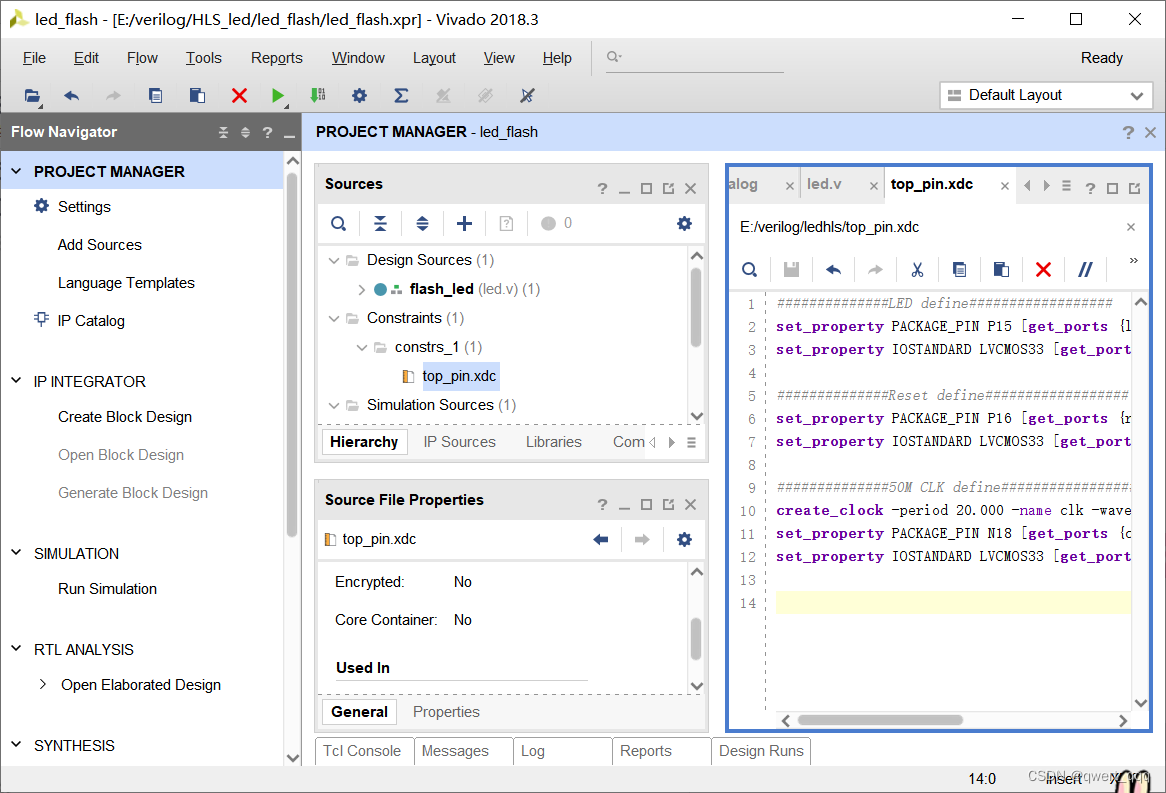The height and width of the screenshot is (793, 1166).
Task: Close the top_pin.xdc editor tab
Action: (x=1005, y=185)
